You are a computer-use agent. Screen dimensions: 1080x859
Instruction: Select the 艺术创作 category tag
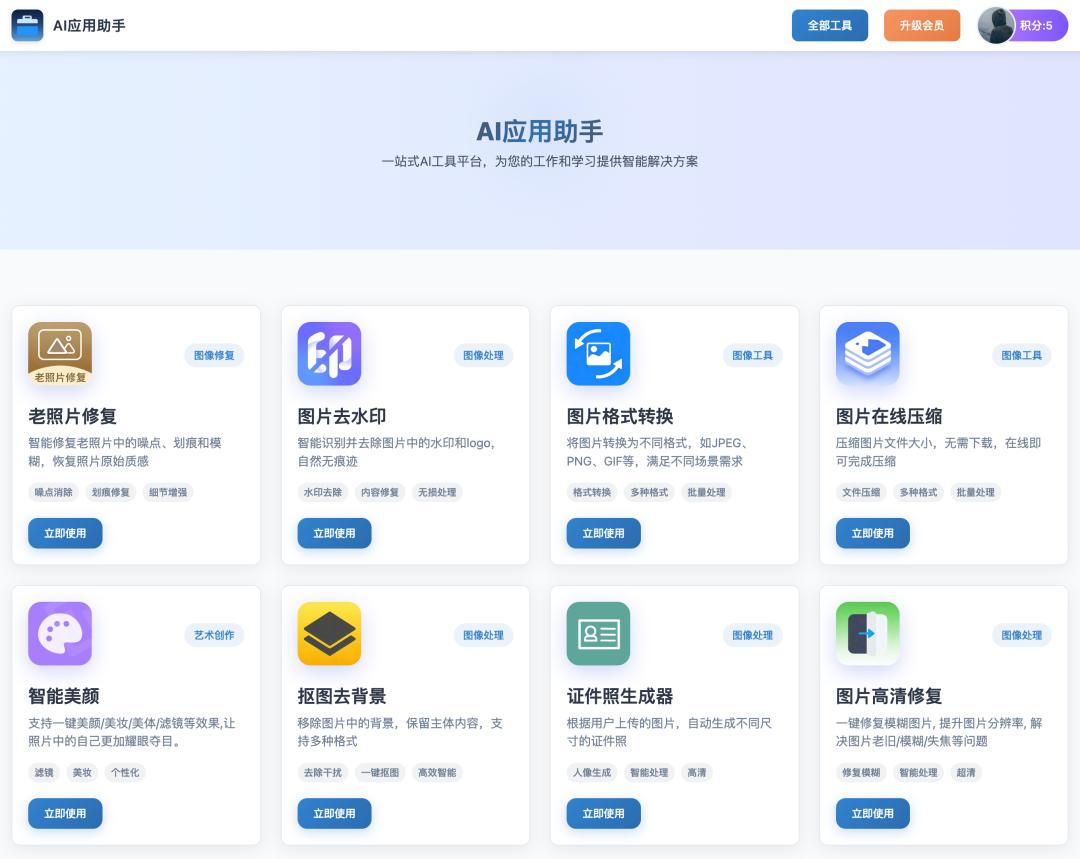(x=214, y=635)
